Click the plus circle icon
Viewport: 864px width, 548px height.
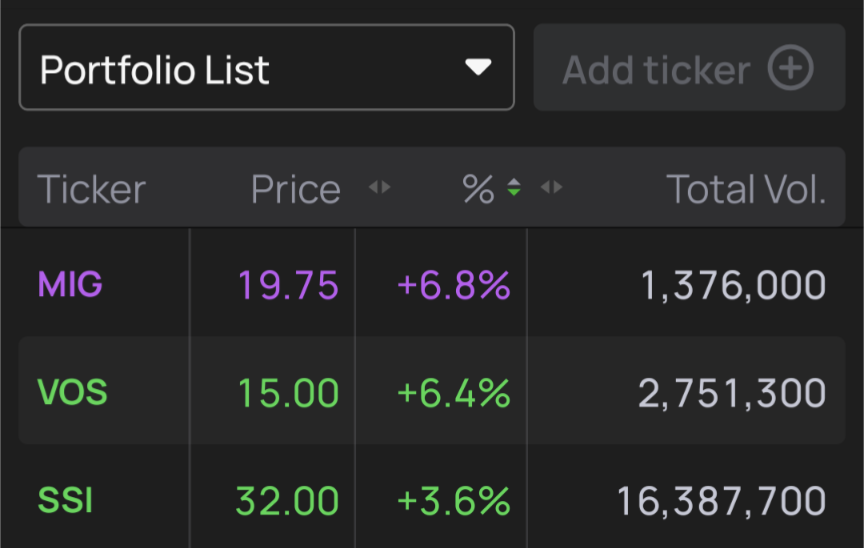790,69
